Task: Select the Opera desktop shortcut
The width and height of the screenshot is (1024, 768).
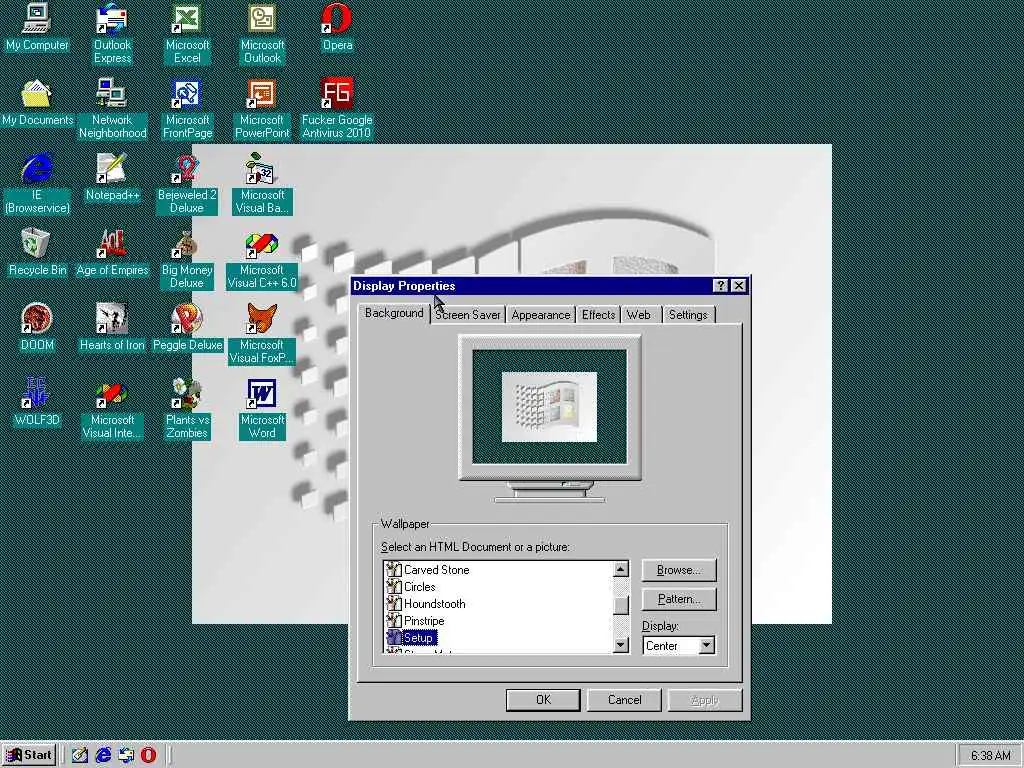Action: [337, 28]
